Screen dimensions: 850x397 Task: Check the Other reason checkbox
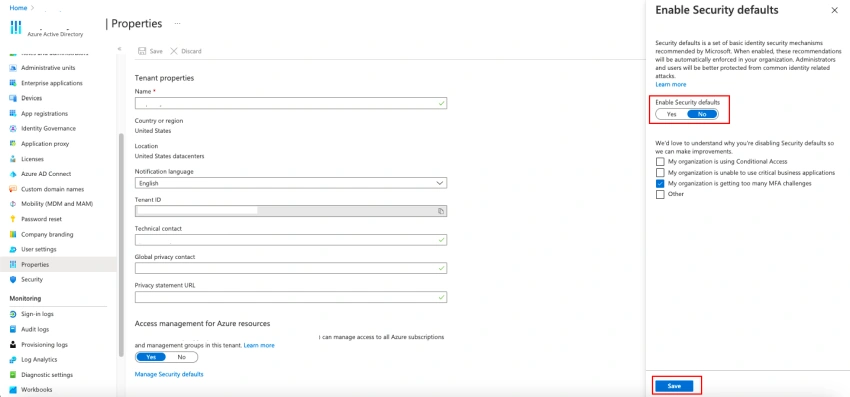coord(660,194)
